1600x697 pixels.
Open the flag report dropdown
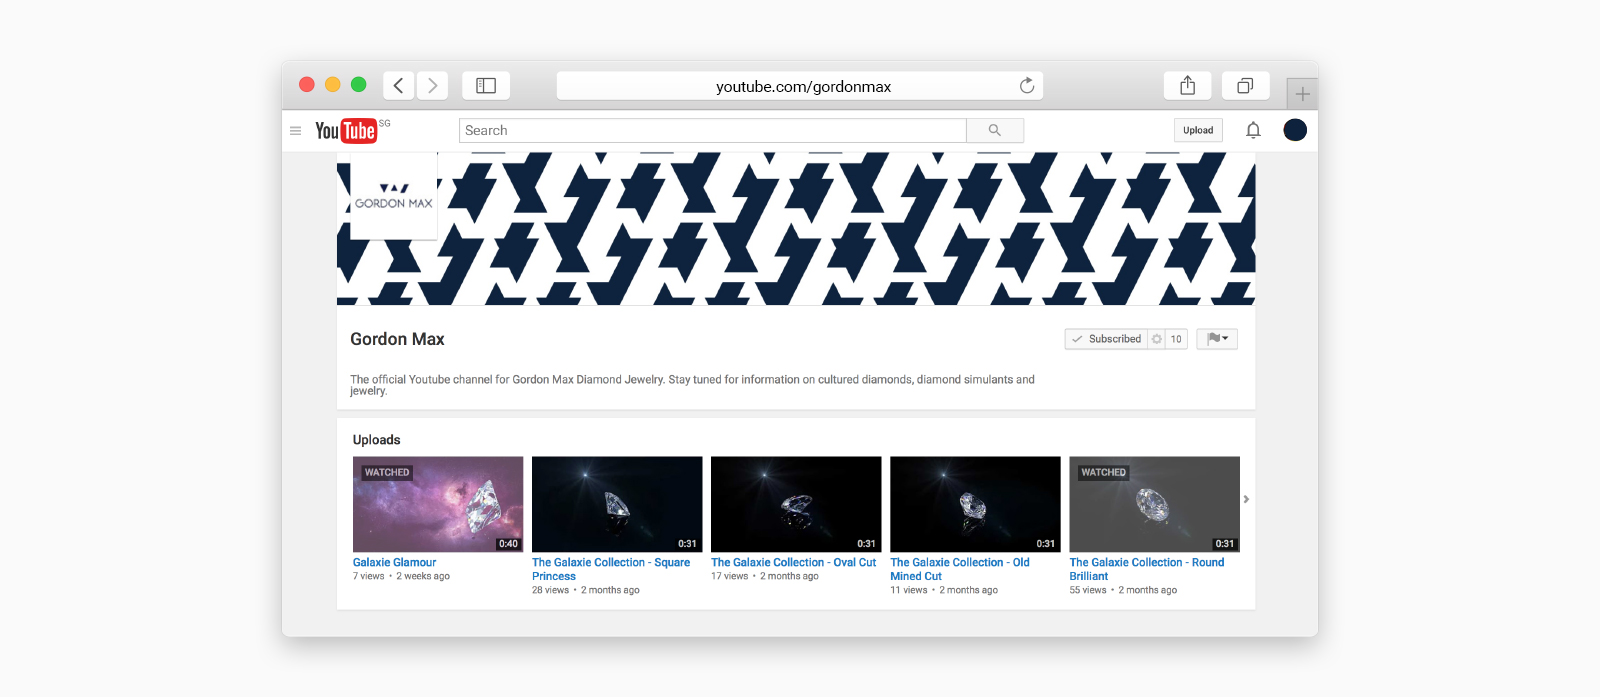(x=1217, y=339)
